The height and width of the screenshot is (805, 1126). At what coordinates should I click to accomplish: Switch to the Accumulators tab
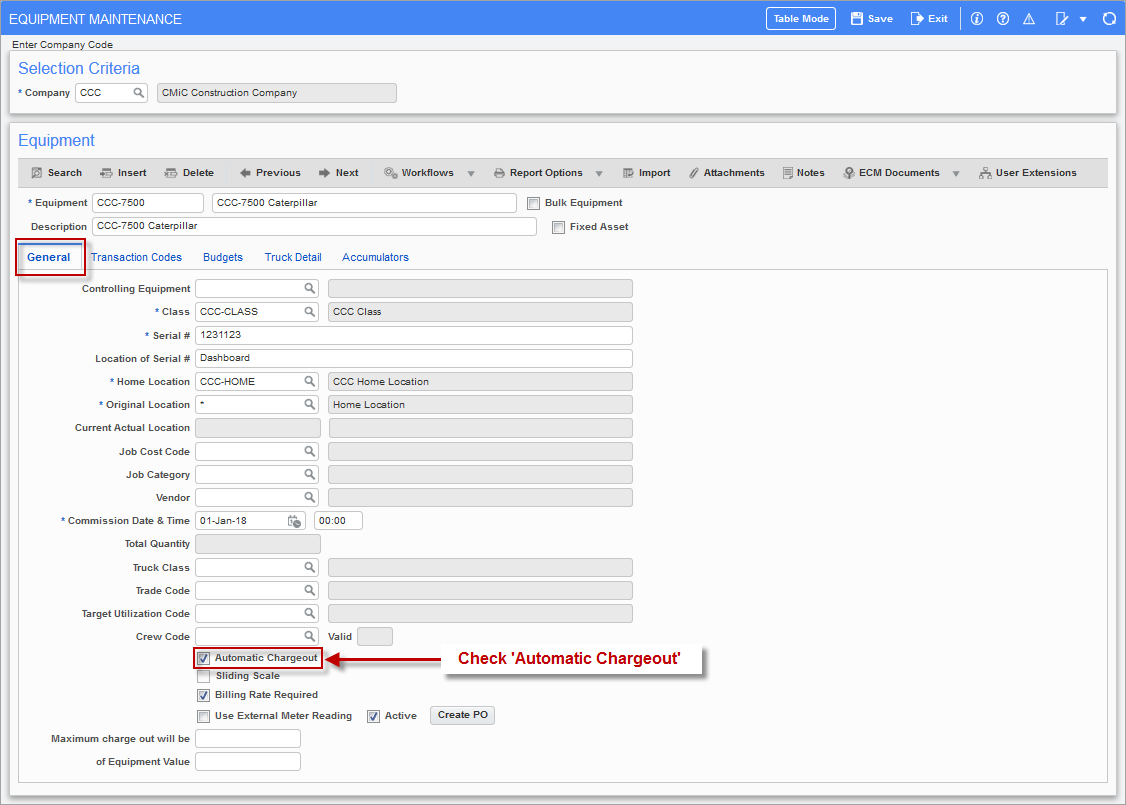pyautogui.click(x=375, y=257)
